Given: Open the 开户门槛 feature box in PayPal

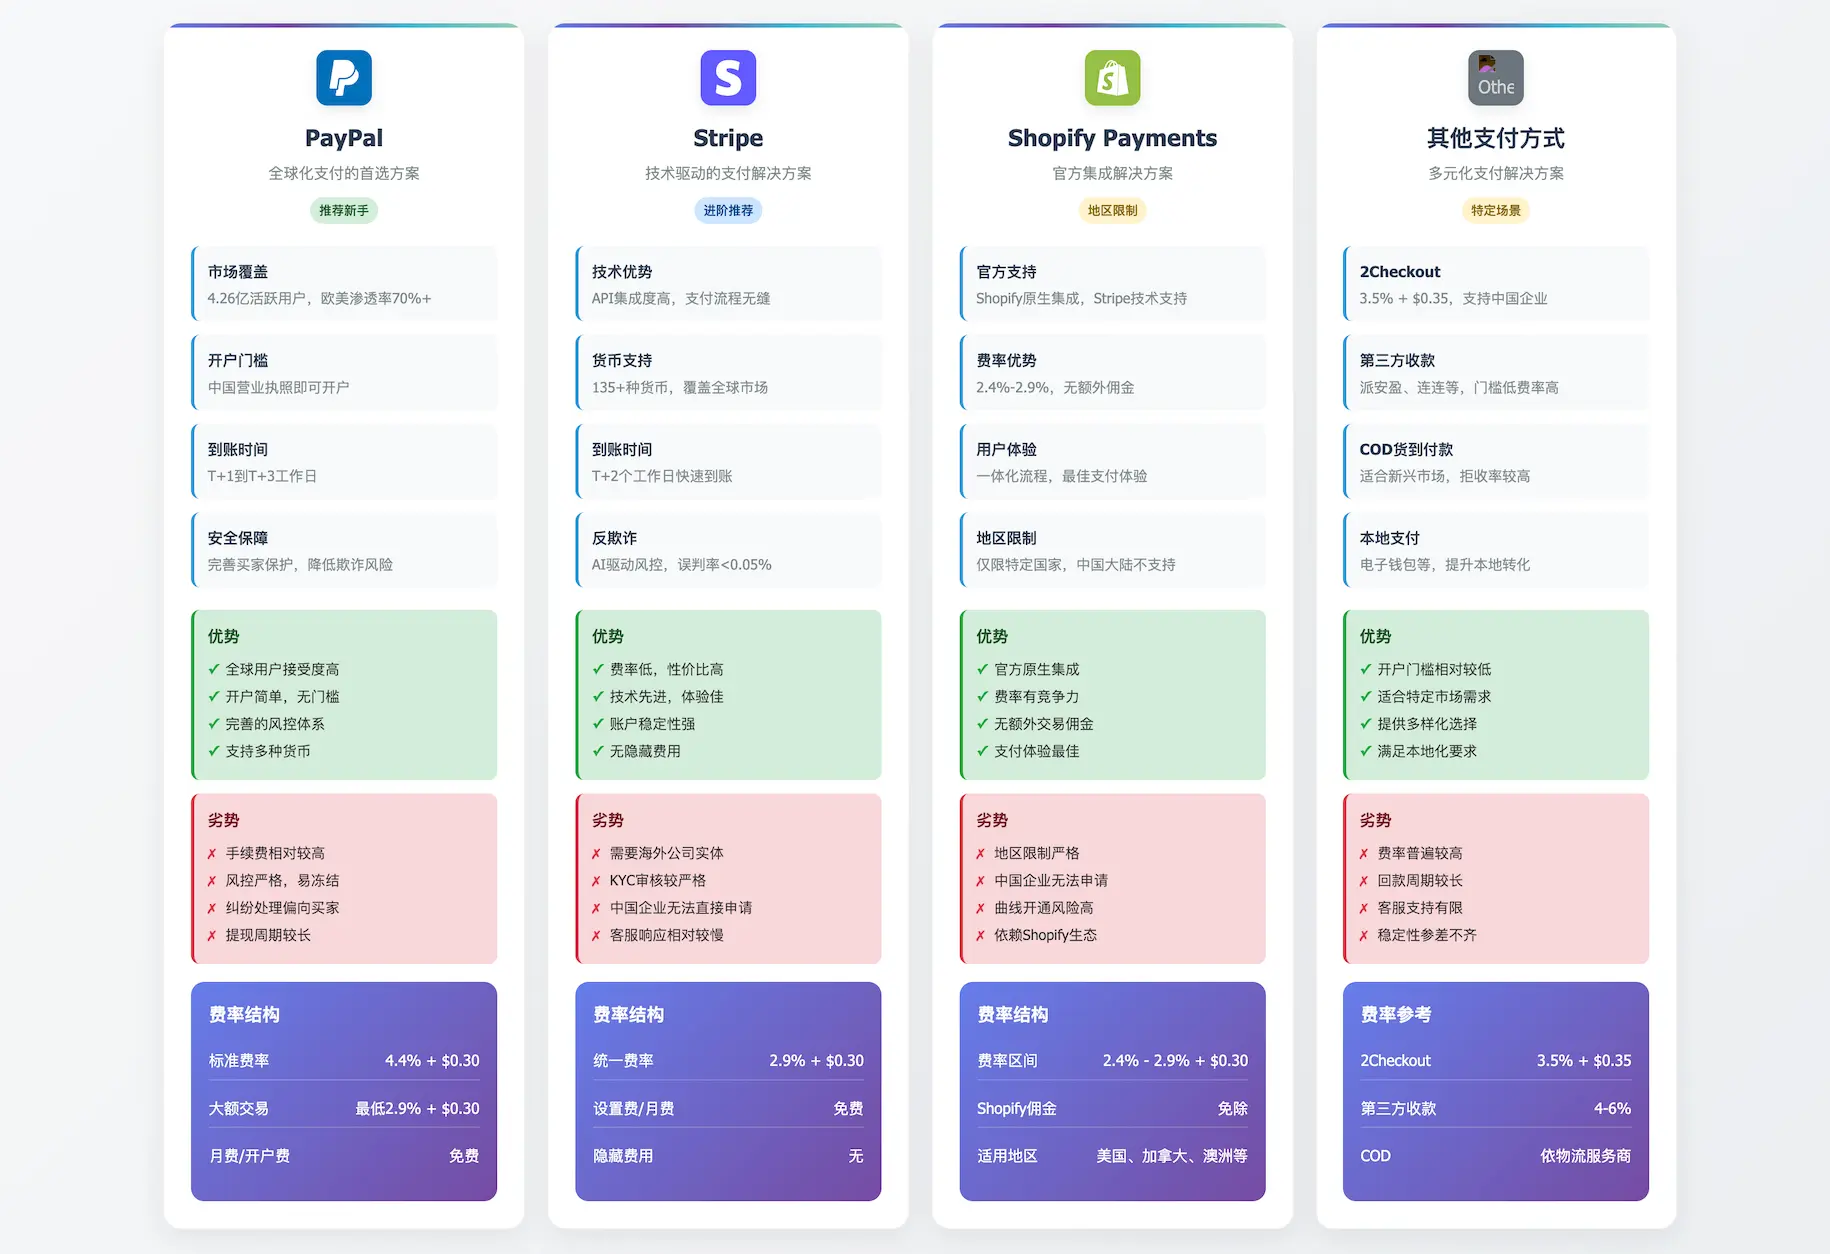Looking at the screenshot, I should pos(344,373).
